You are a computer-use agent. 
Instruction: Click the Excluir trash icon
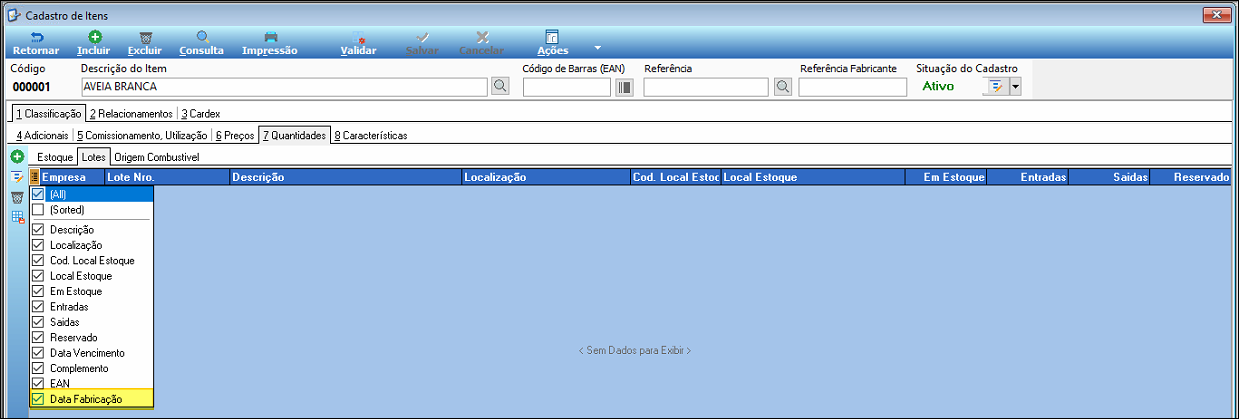pos(145,37)
